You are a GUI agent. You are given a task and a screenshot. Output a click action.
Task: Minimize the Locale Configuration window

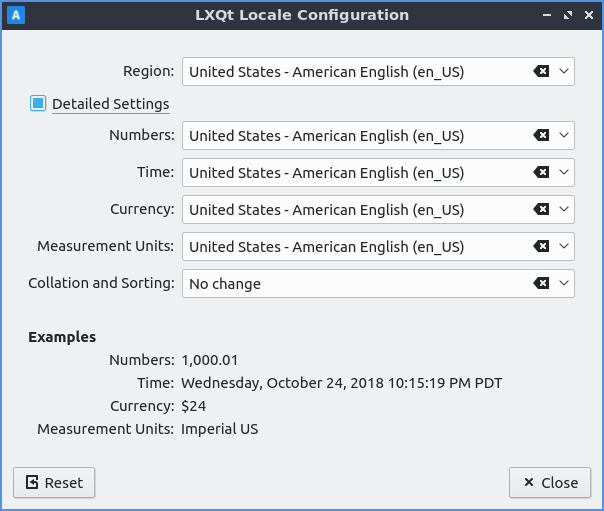547,16
